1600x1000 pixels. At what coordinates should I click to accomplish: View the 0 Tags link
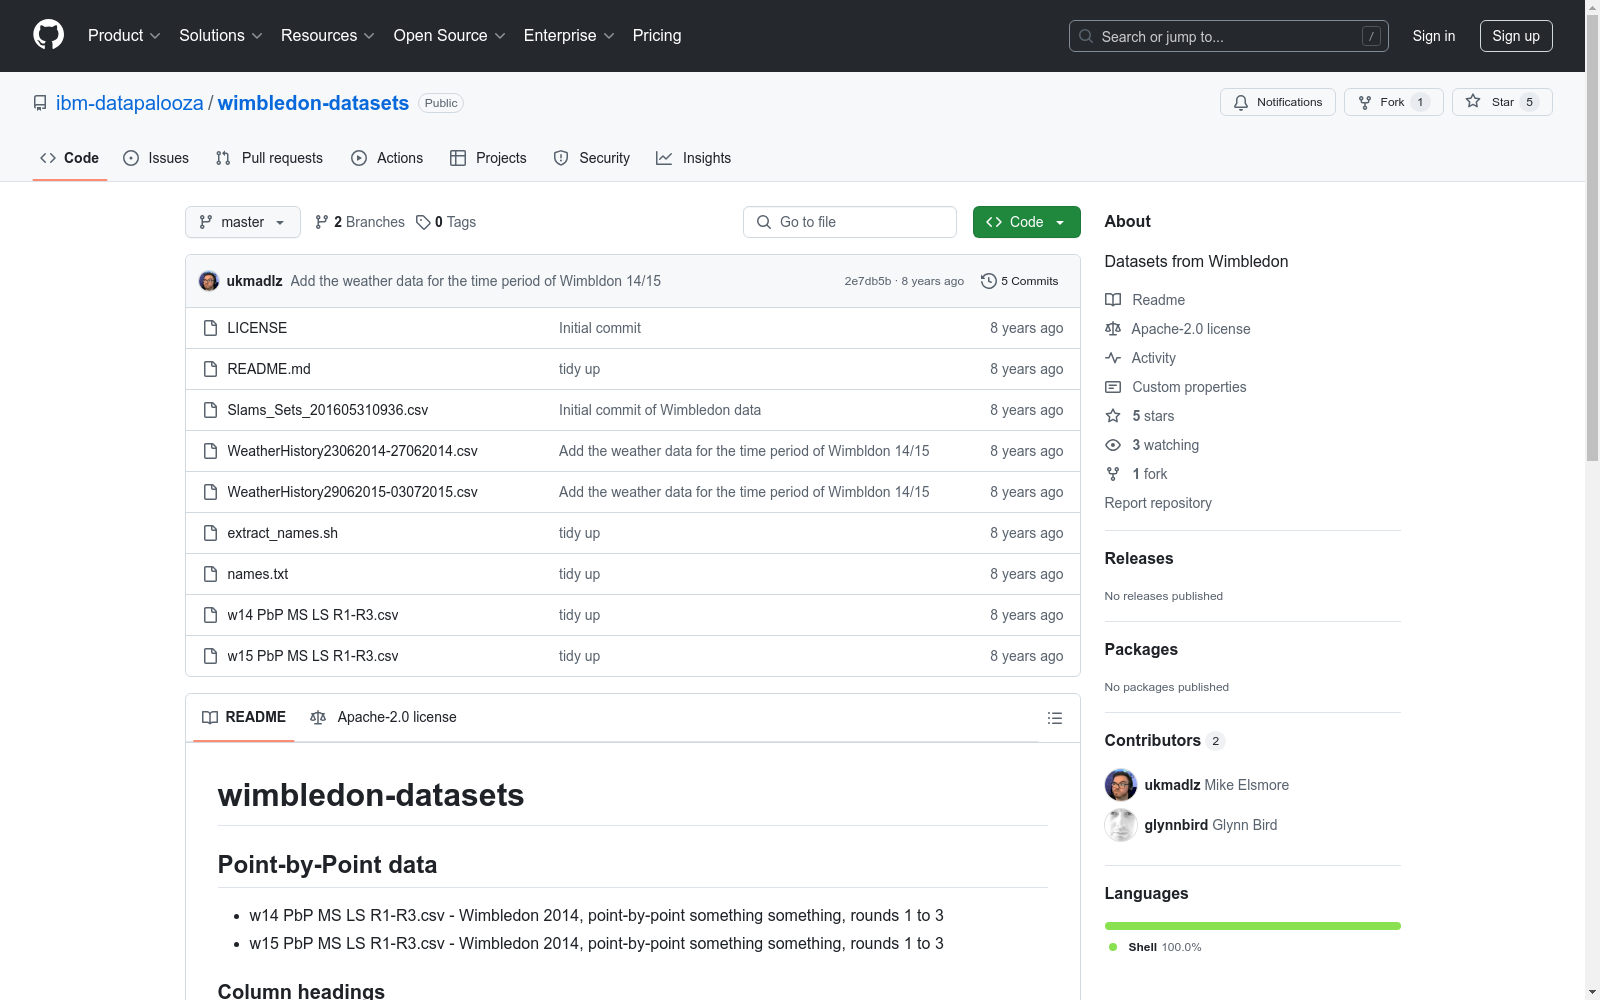(446, 222)
